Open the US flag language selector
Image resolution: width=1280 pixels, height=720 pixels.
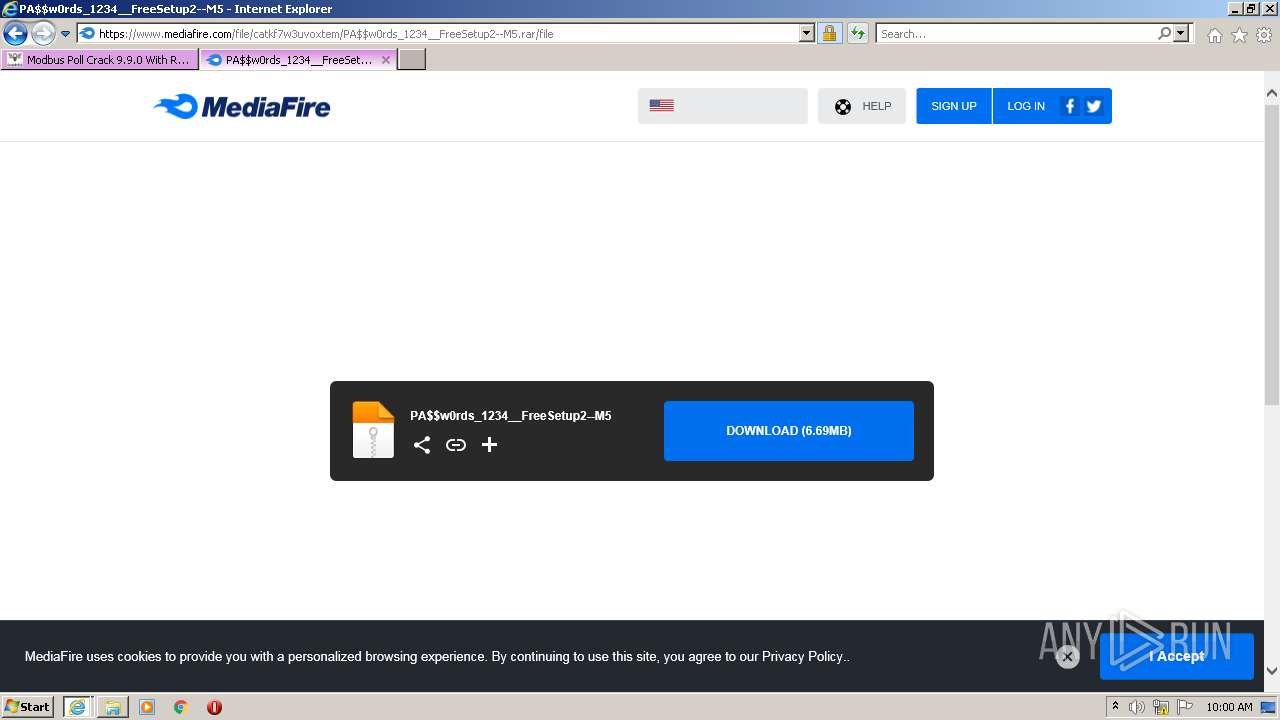(x=723, y=106)
